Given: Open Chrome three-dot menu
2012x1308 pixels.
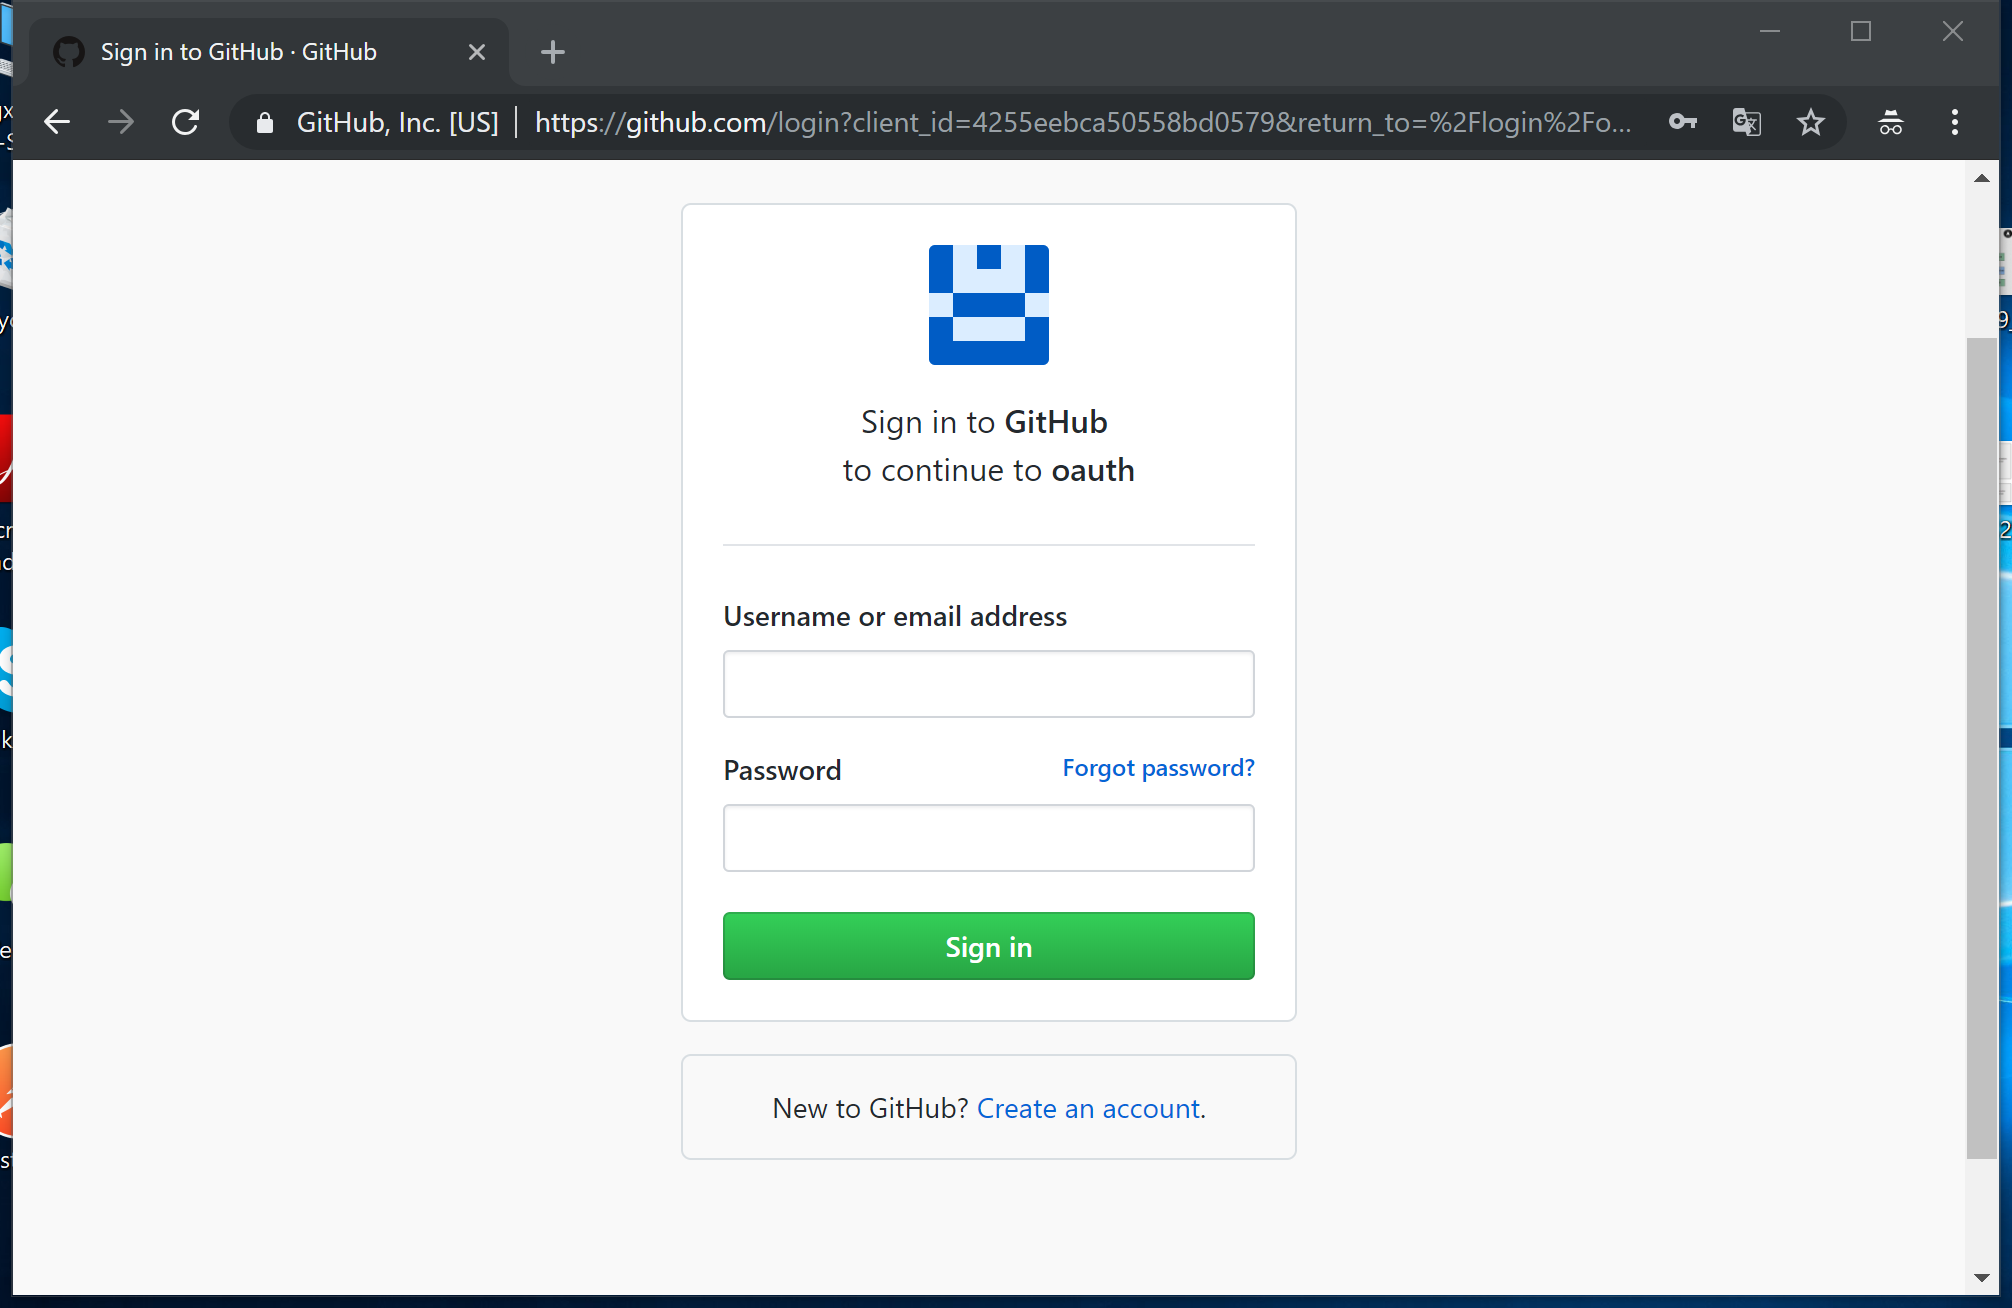Looking at the screenshot, I should [x=1954, y=122].
